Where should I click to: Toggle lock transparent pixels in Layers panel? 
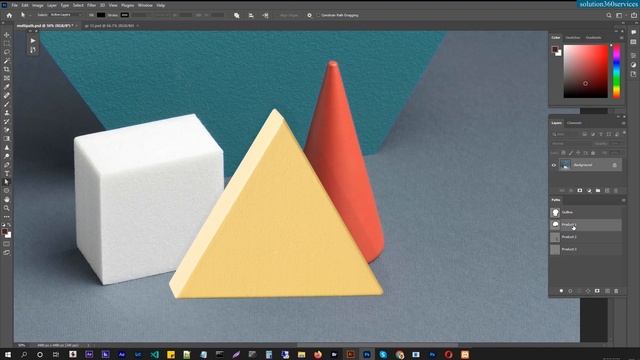pos(563,153)
